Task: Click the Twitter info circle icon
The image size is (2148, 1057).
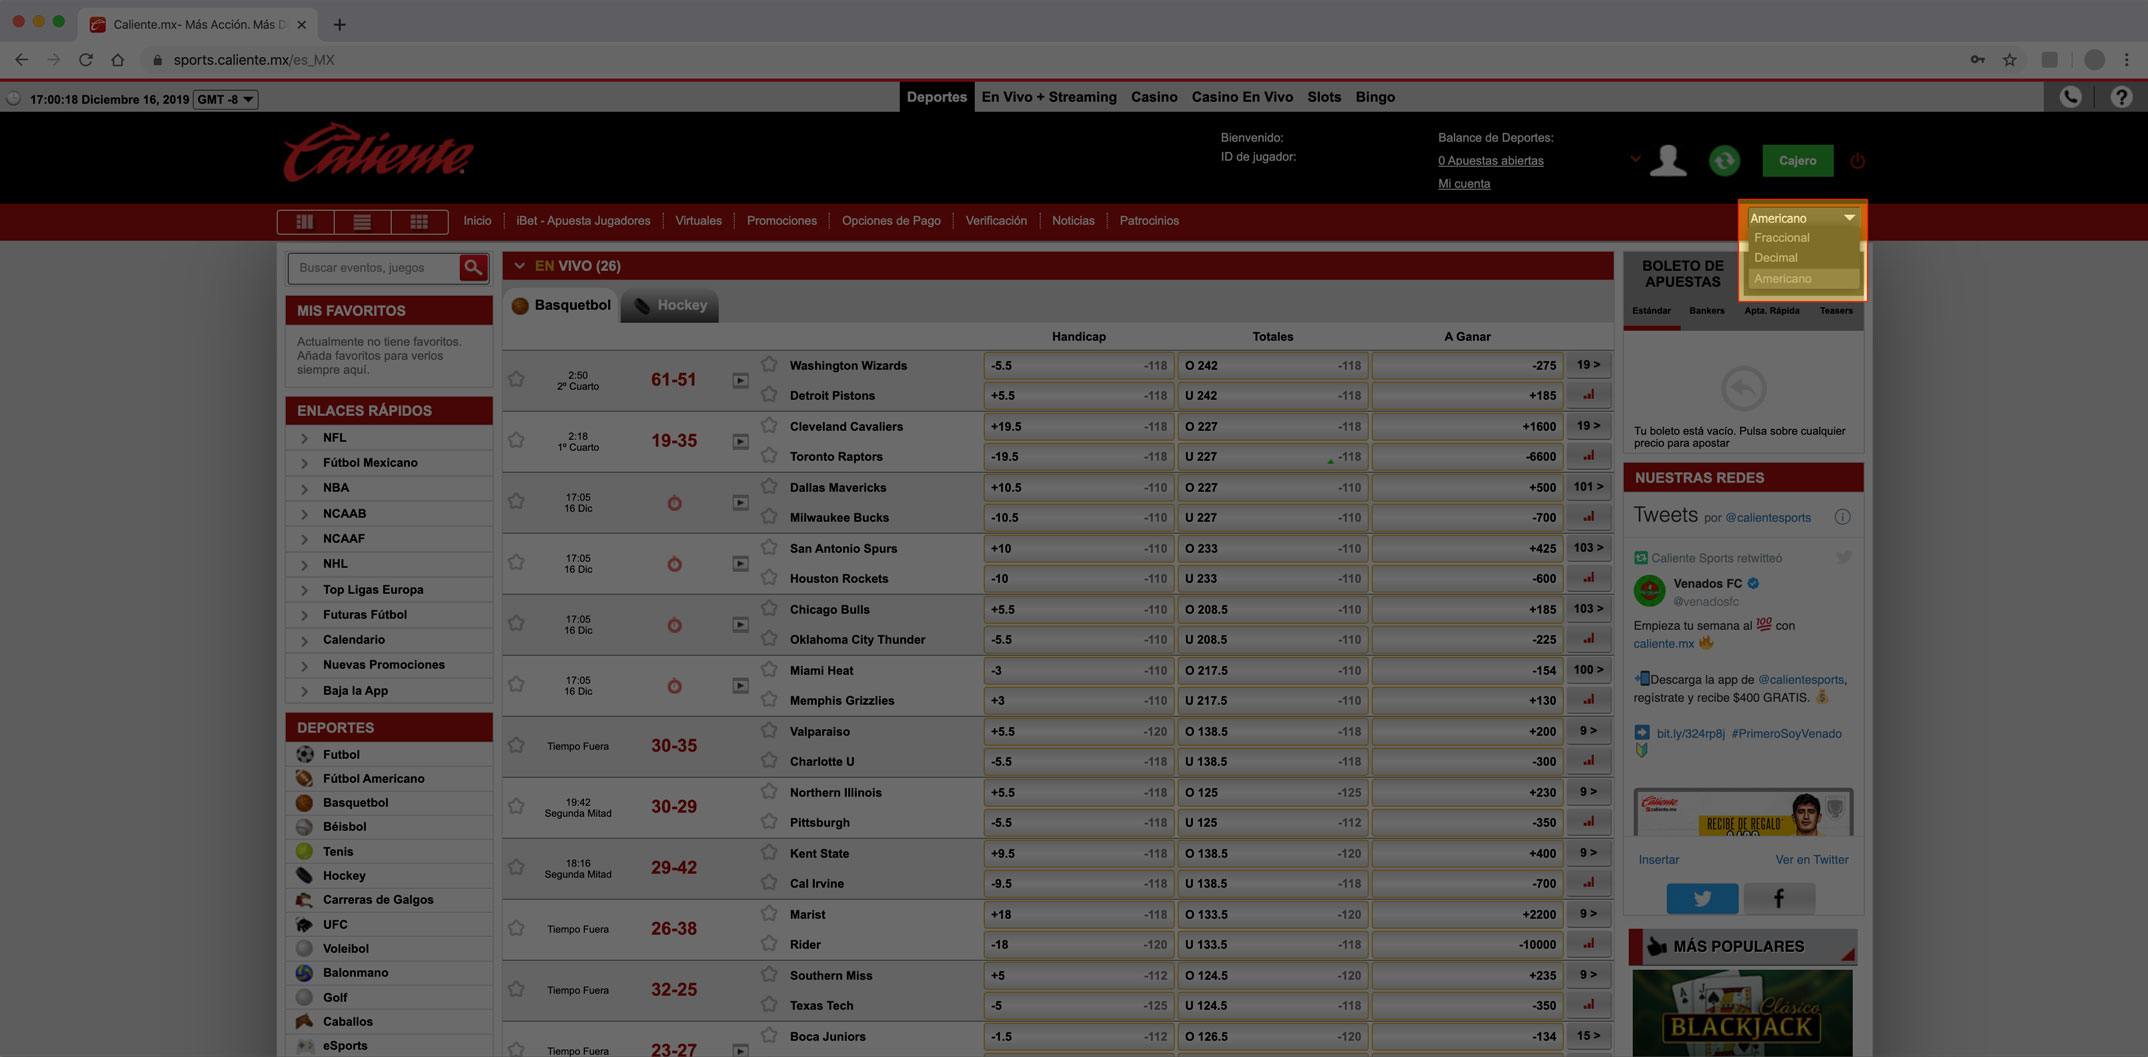Action: pyautogui.click(x=1842, y=517)
